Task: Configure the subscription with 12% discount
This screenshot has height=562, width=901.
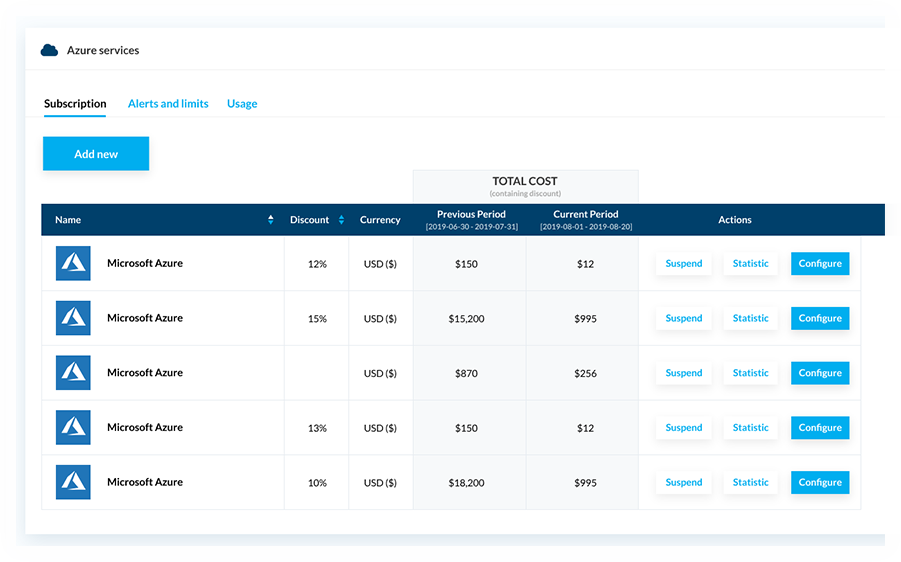Action: pos(820,263)
